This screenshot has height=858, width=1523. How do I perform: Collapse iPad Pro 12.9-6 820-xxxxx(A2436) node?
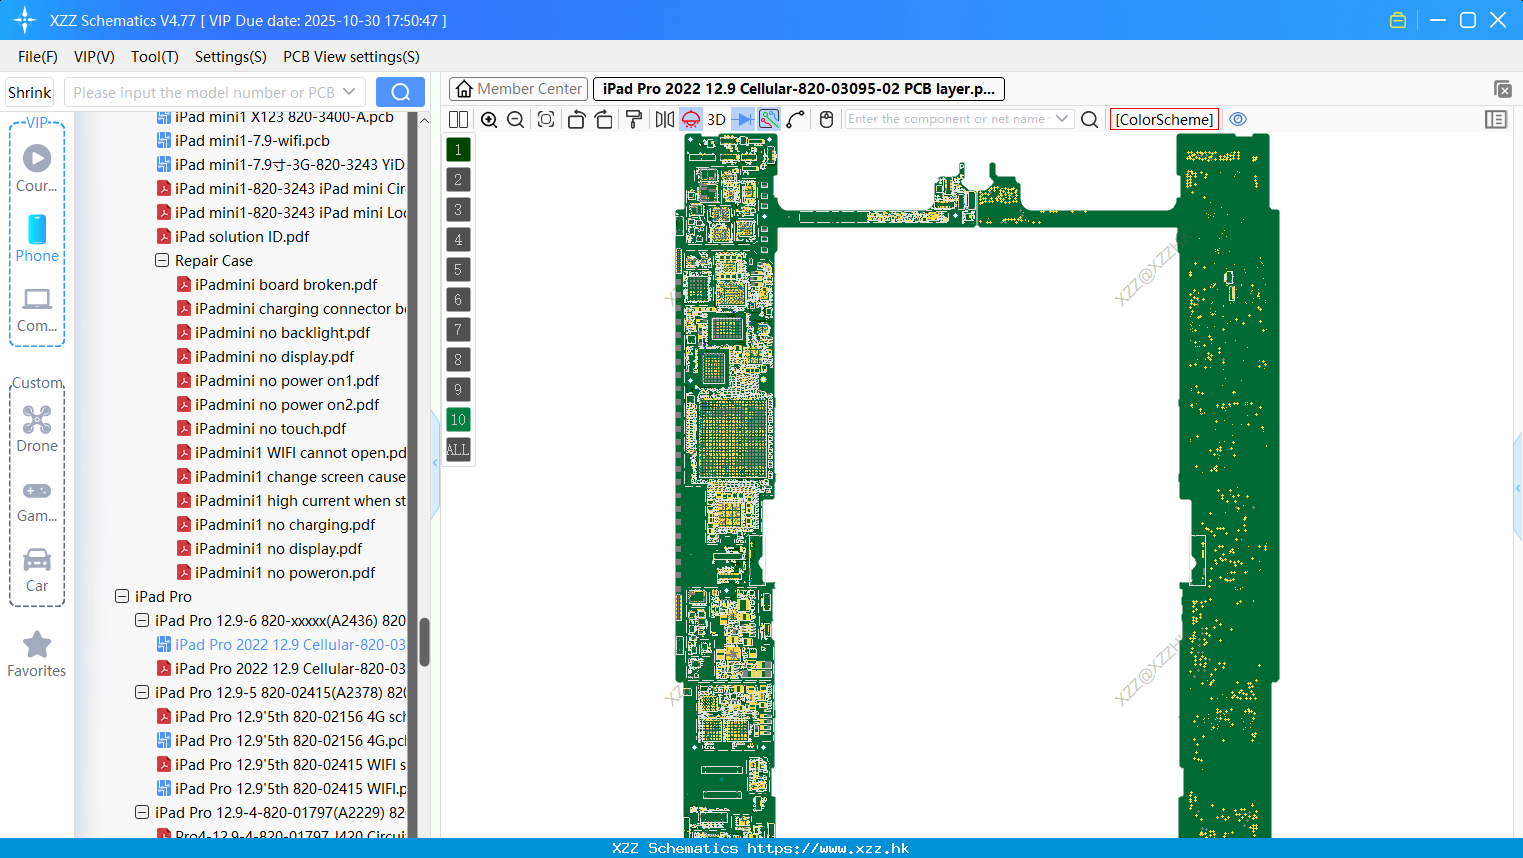click(x=142, y=620)
